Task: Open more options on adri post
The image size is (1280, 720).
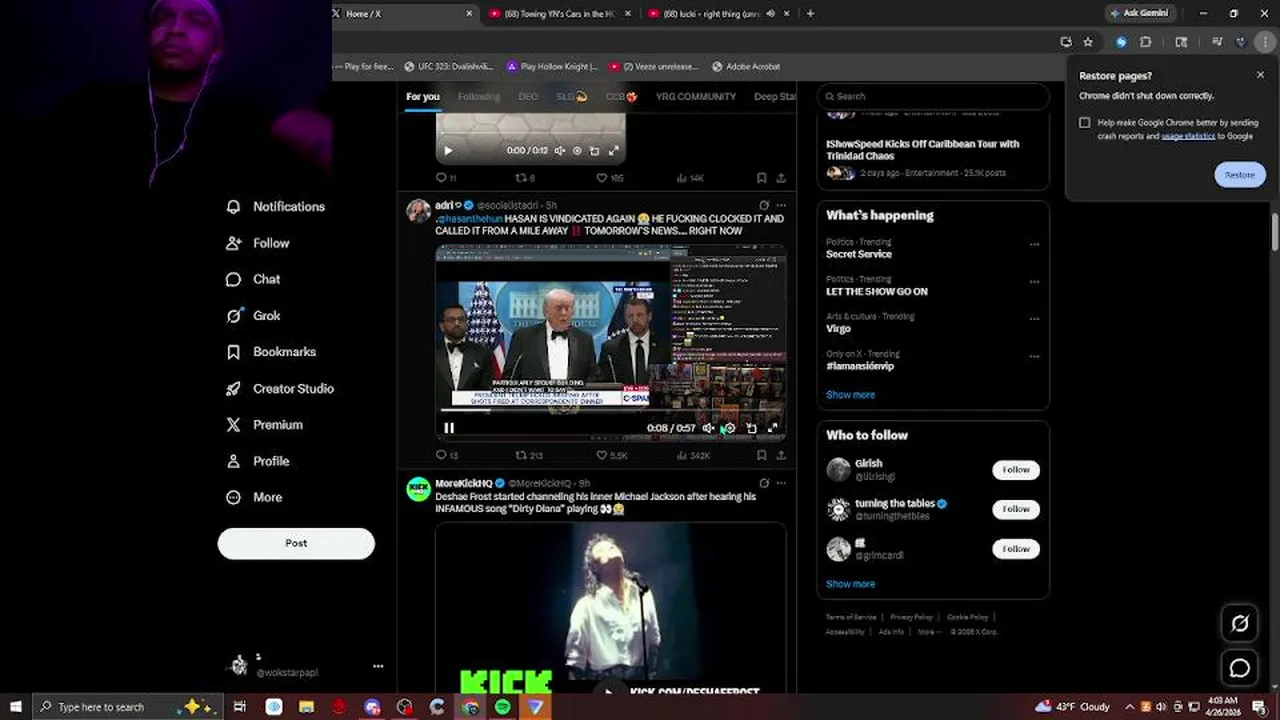Action: coord(781,205)
